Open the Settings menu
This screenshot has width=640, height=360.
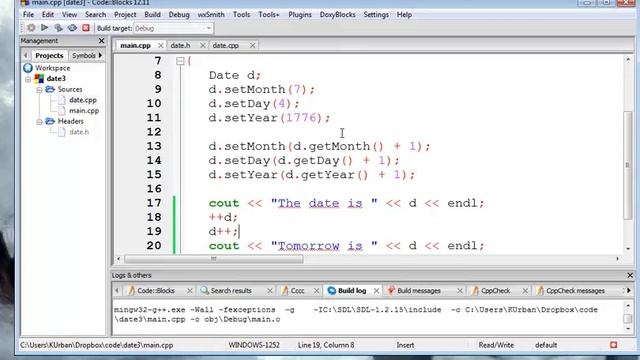pos(376,15)
